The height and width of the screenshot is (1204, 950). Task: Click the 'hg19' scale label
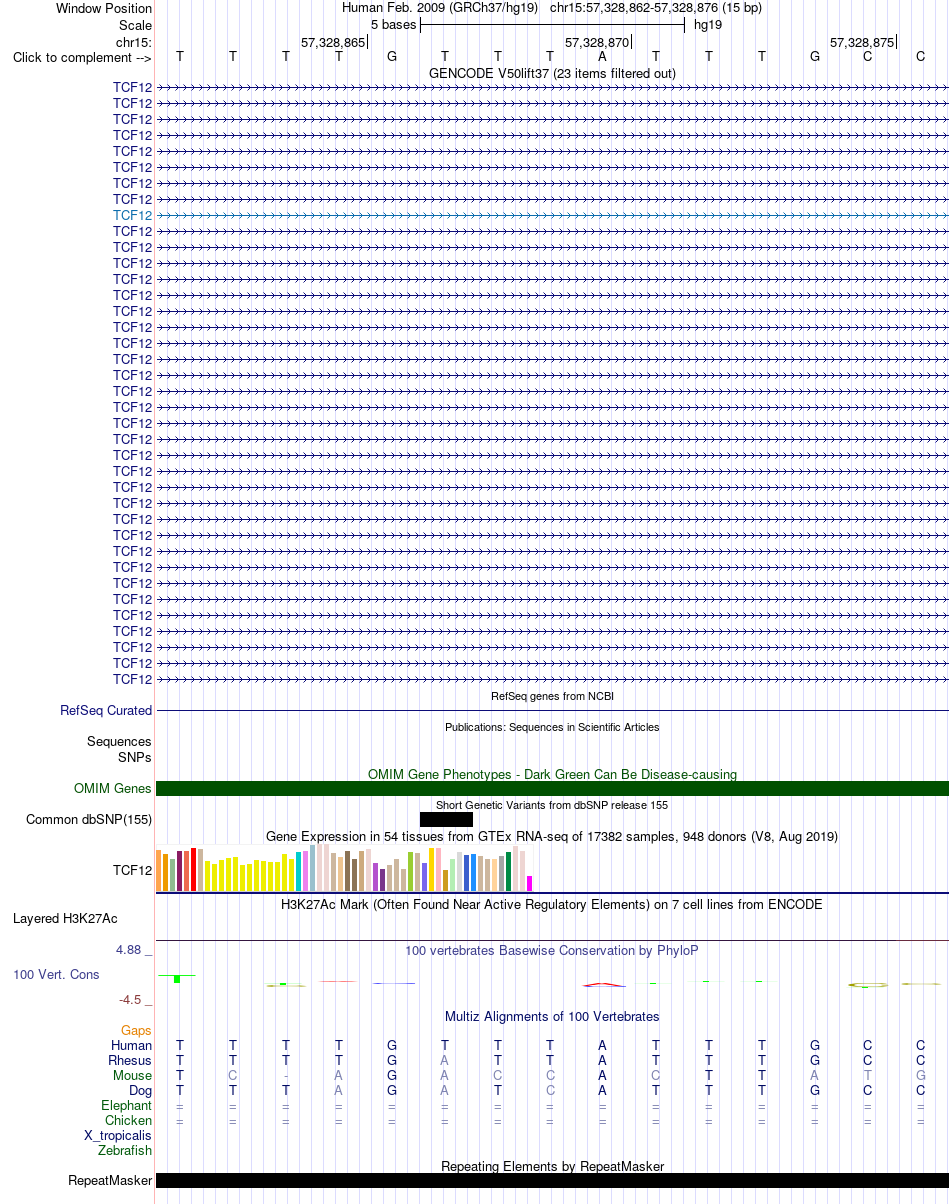(x=708, y=24)
